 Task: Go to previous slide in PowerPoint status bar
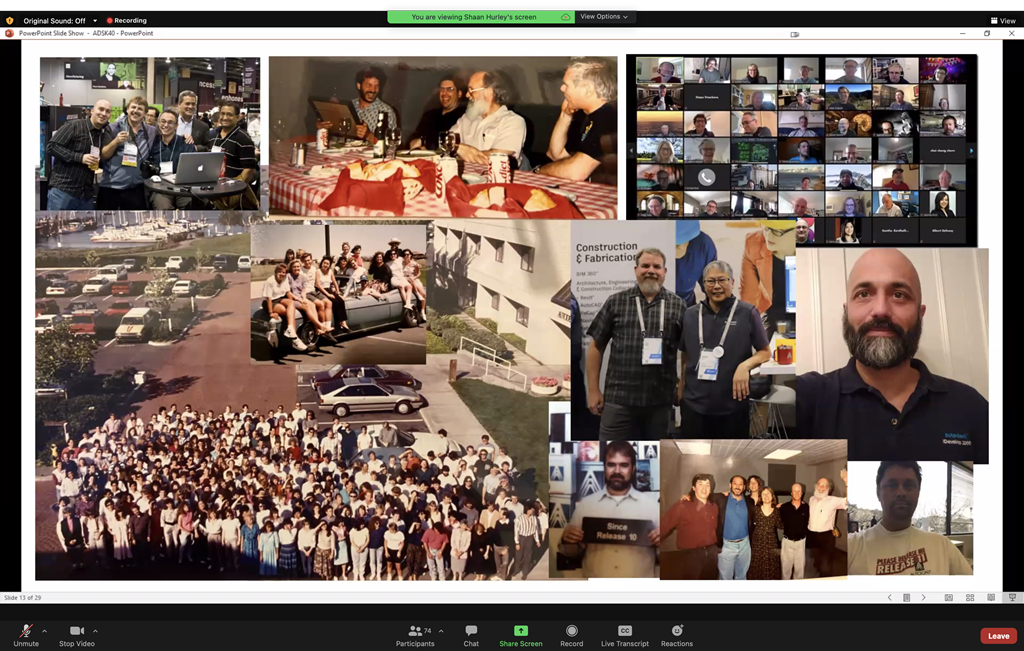pos(890,598)
